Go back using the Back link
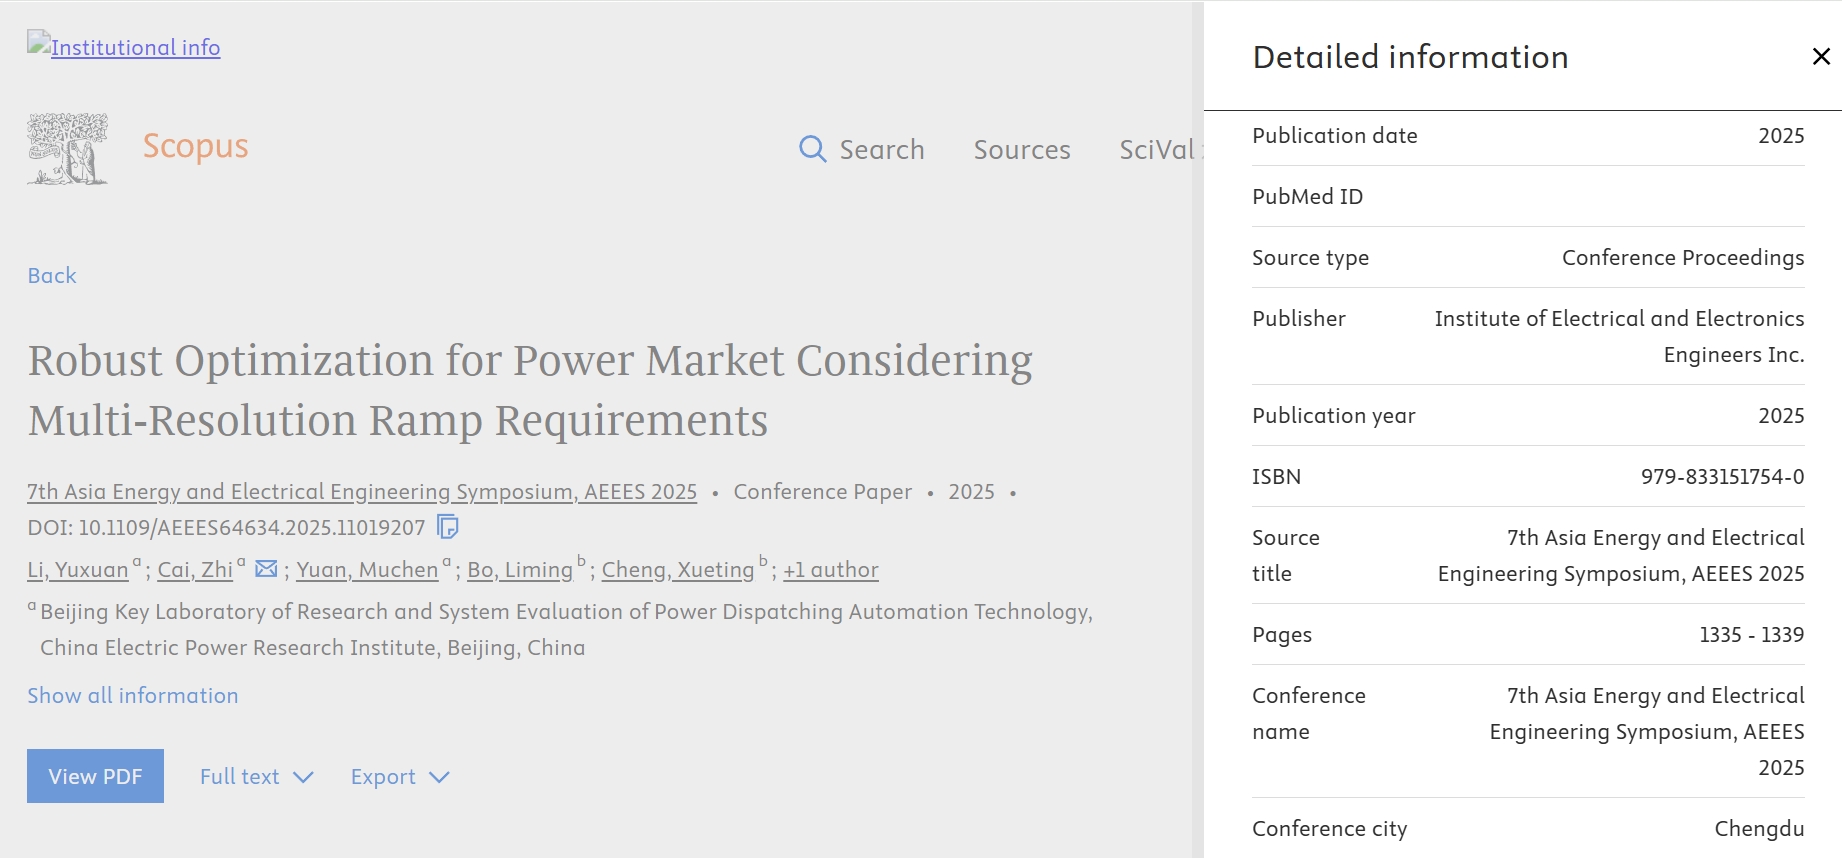Image resolution: width=1842 pixels, height=858 pixels. pyautogui.click(x=52, y=276)
